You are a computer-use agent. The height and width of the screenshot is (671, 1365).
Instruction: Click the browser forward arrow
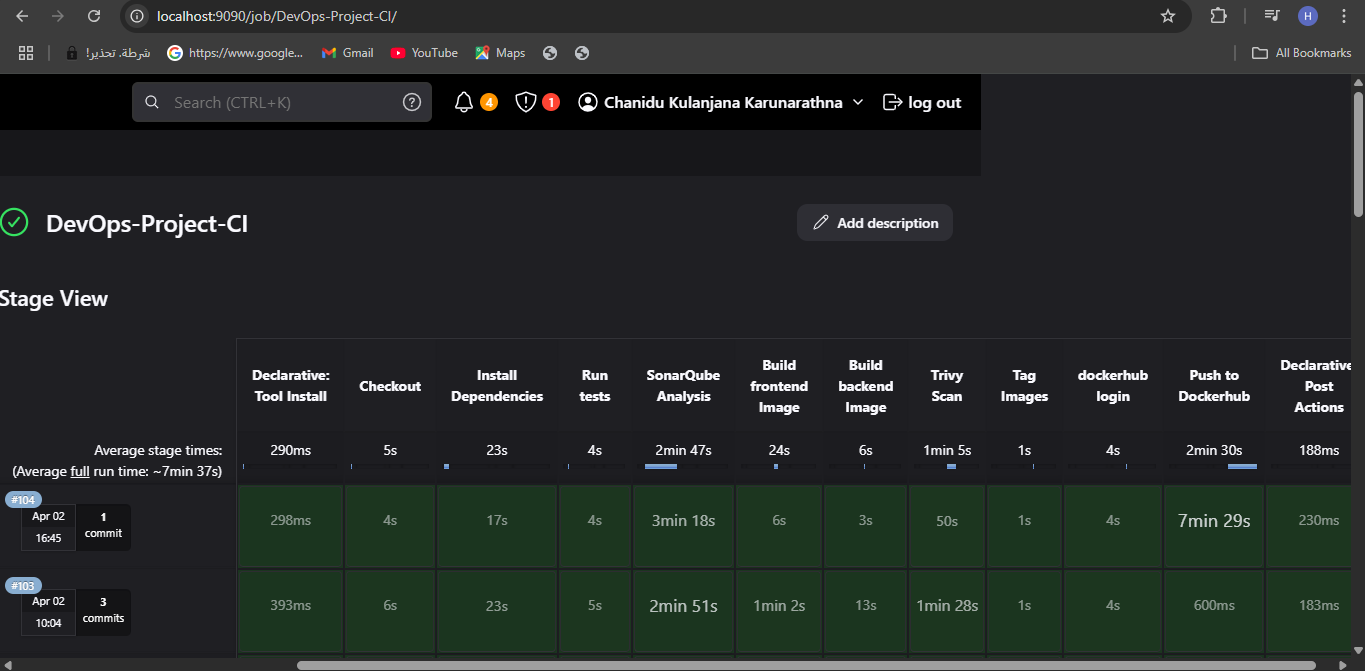pyautogui.click(x=58, y=16)
